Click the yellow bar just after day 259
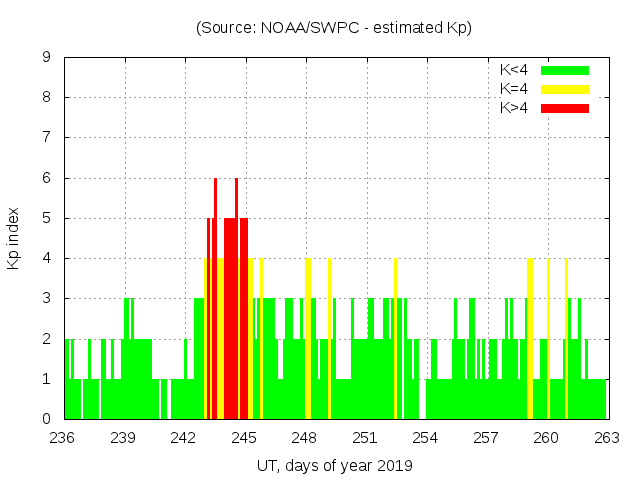This screenshot has height=480, width=640. click(x=530, y=340)
